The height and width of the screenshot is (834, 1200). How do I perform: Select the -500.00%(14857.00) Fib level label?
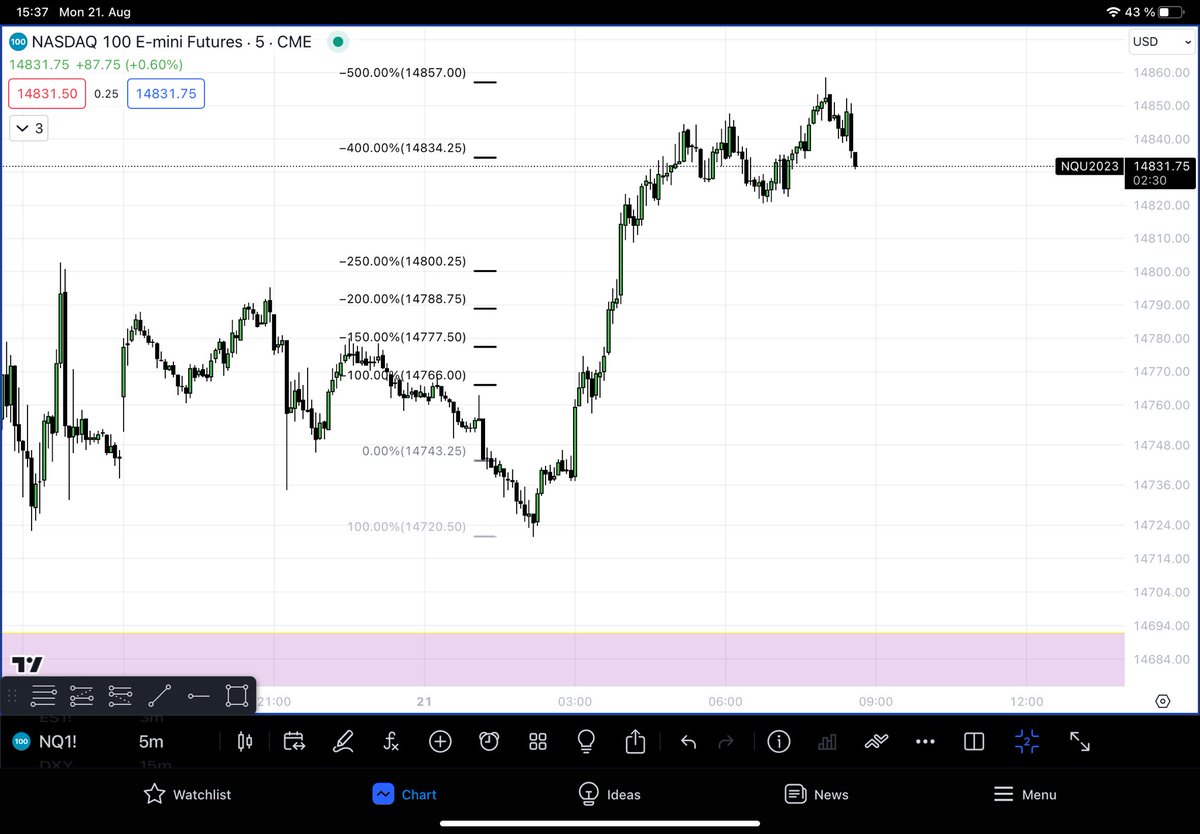(403, 73)
